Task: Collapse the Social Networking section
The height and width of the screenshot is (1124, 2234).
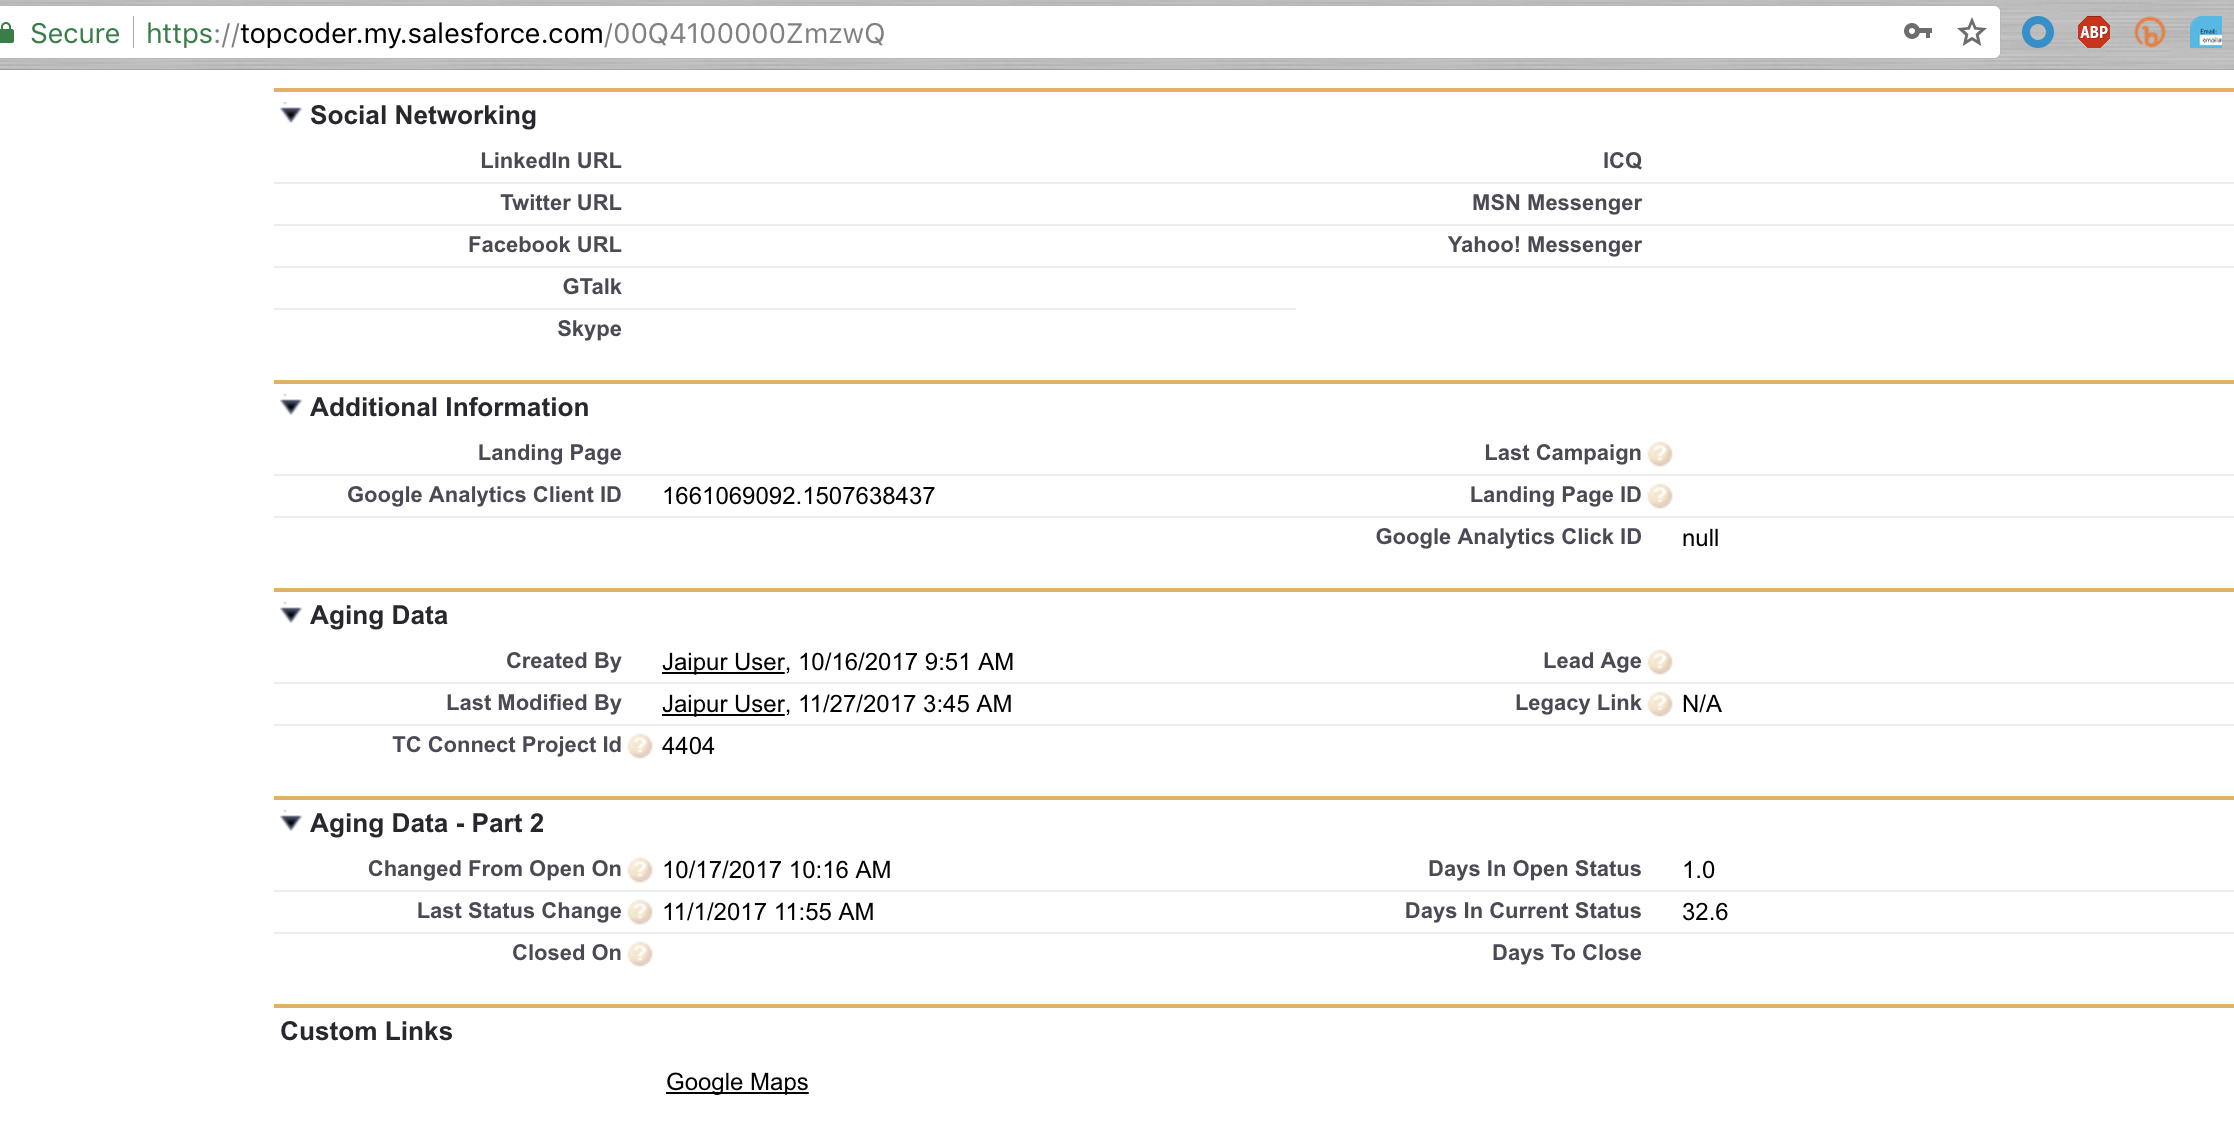Action: click(x=291, y=115)
